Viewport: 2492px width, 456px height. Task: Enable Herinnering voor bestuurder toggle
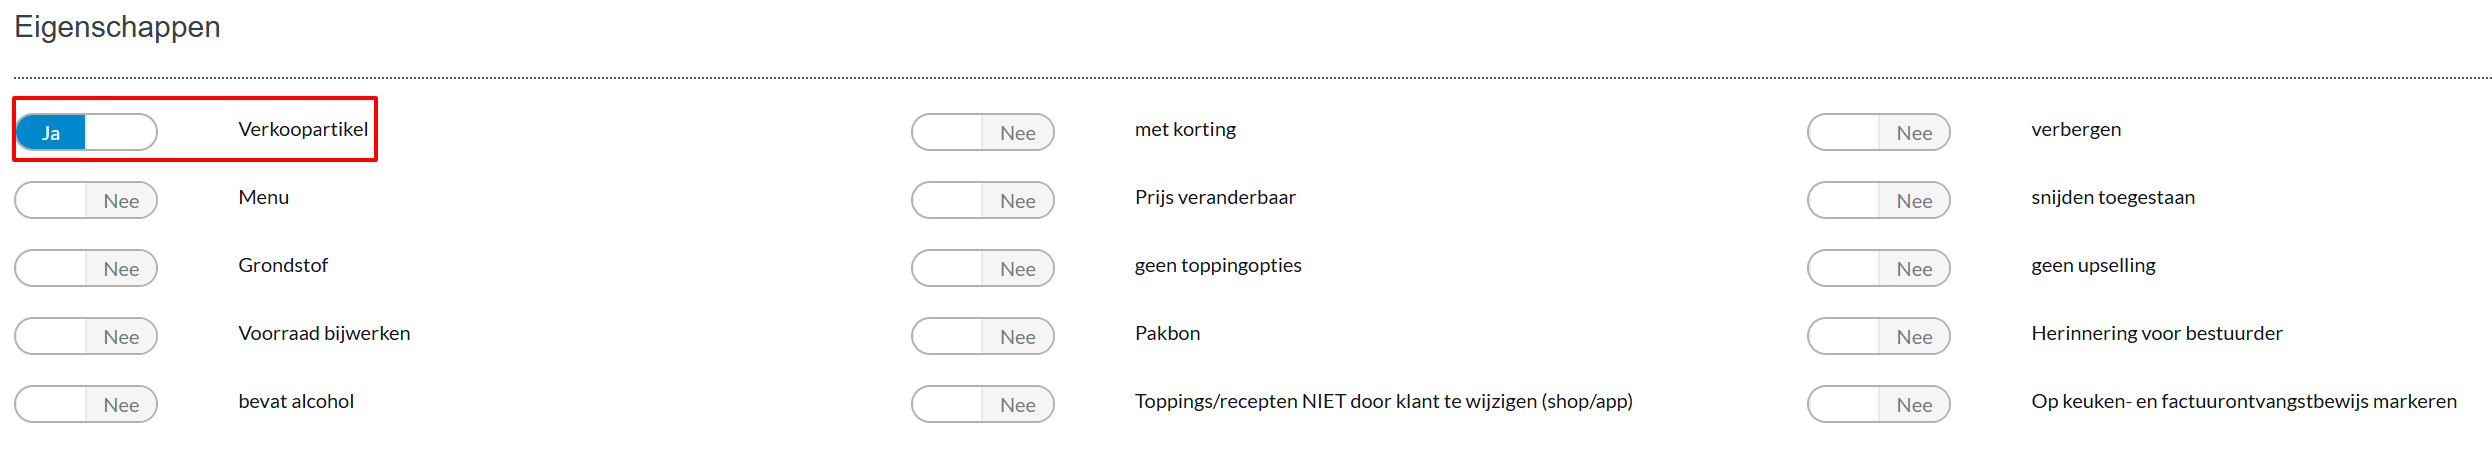coord(1878,336)
